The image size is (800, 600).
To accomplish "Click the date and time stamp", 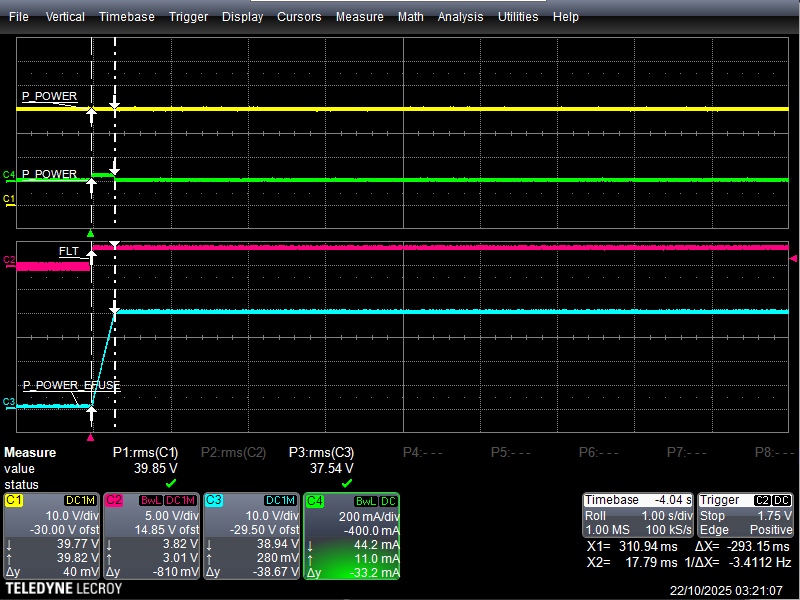I will (726, 591).
